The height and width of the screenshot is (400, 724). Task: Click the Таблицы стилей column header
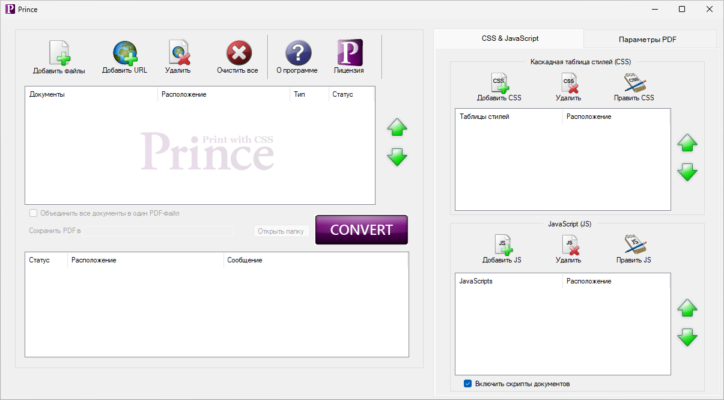click(509, 116)
